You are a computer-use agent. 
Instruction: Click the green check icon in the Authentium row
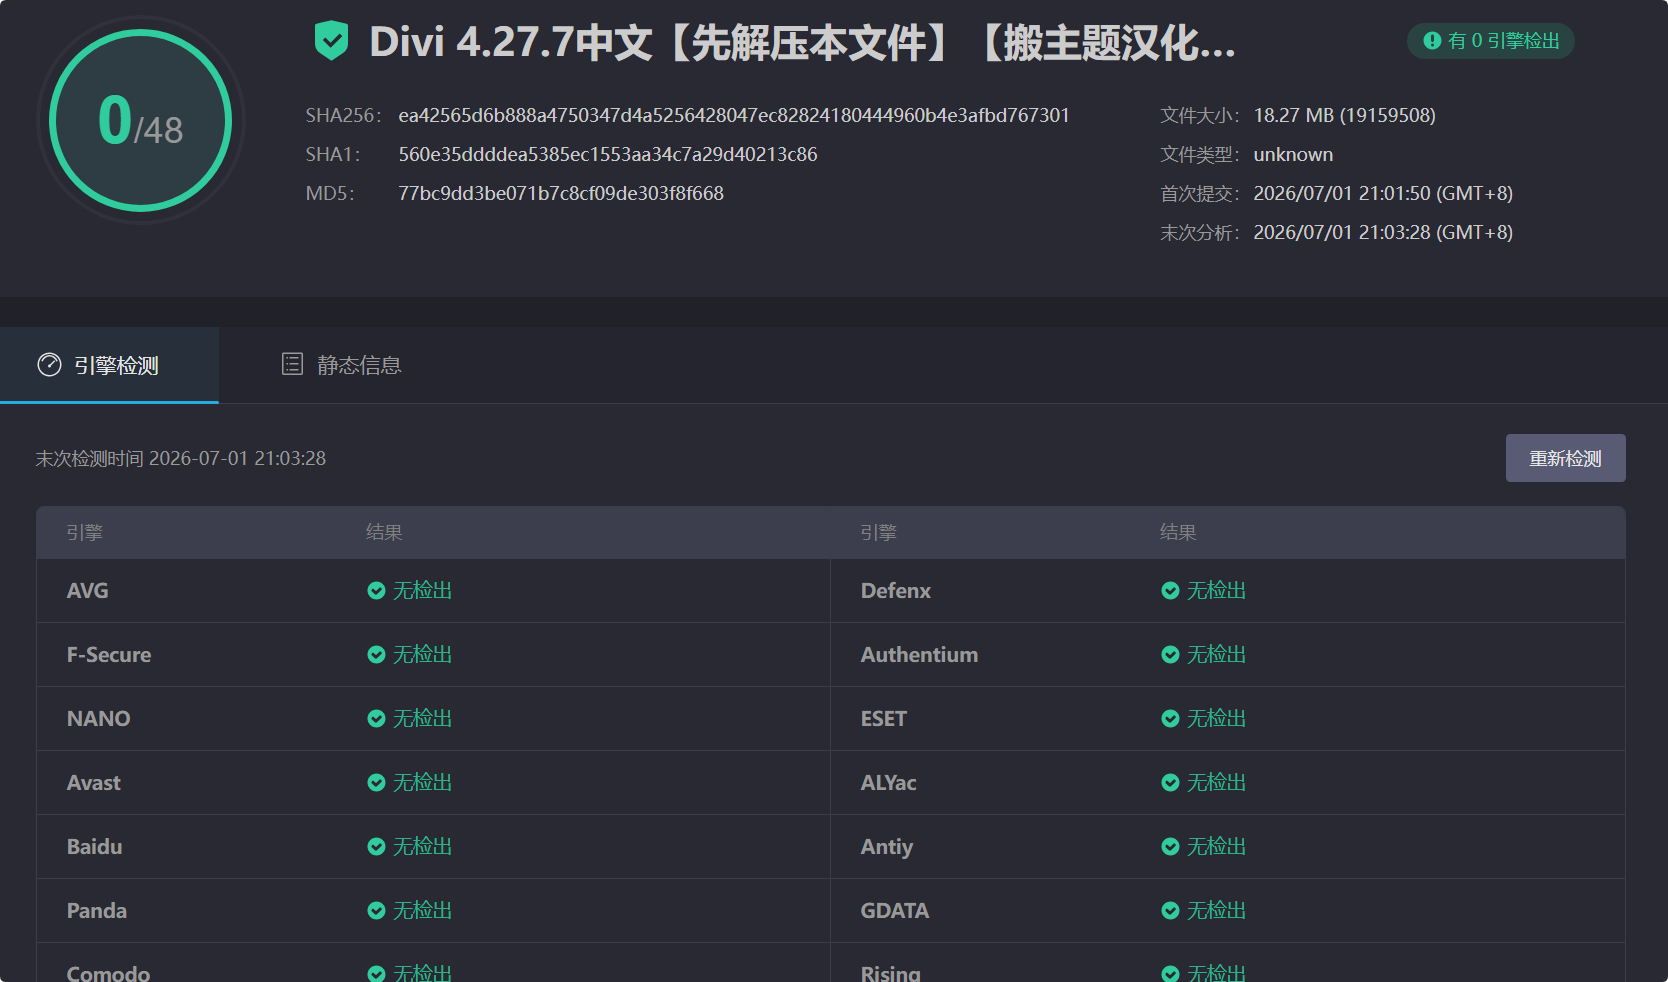[x=1170, y=655]
